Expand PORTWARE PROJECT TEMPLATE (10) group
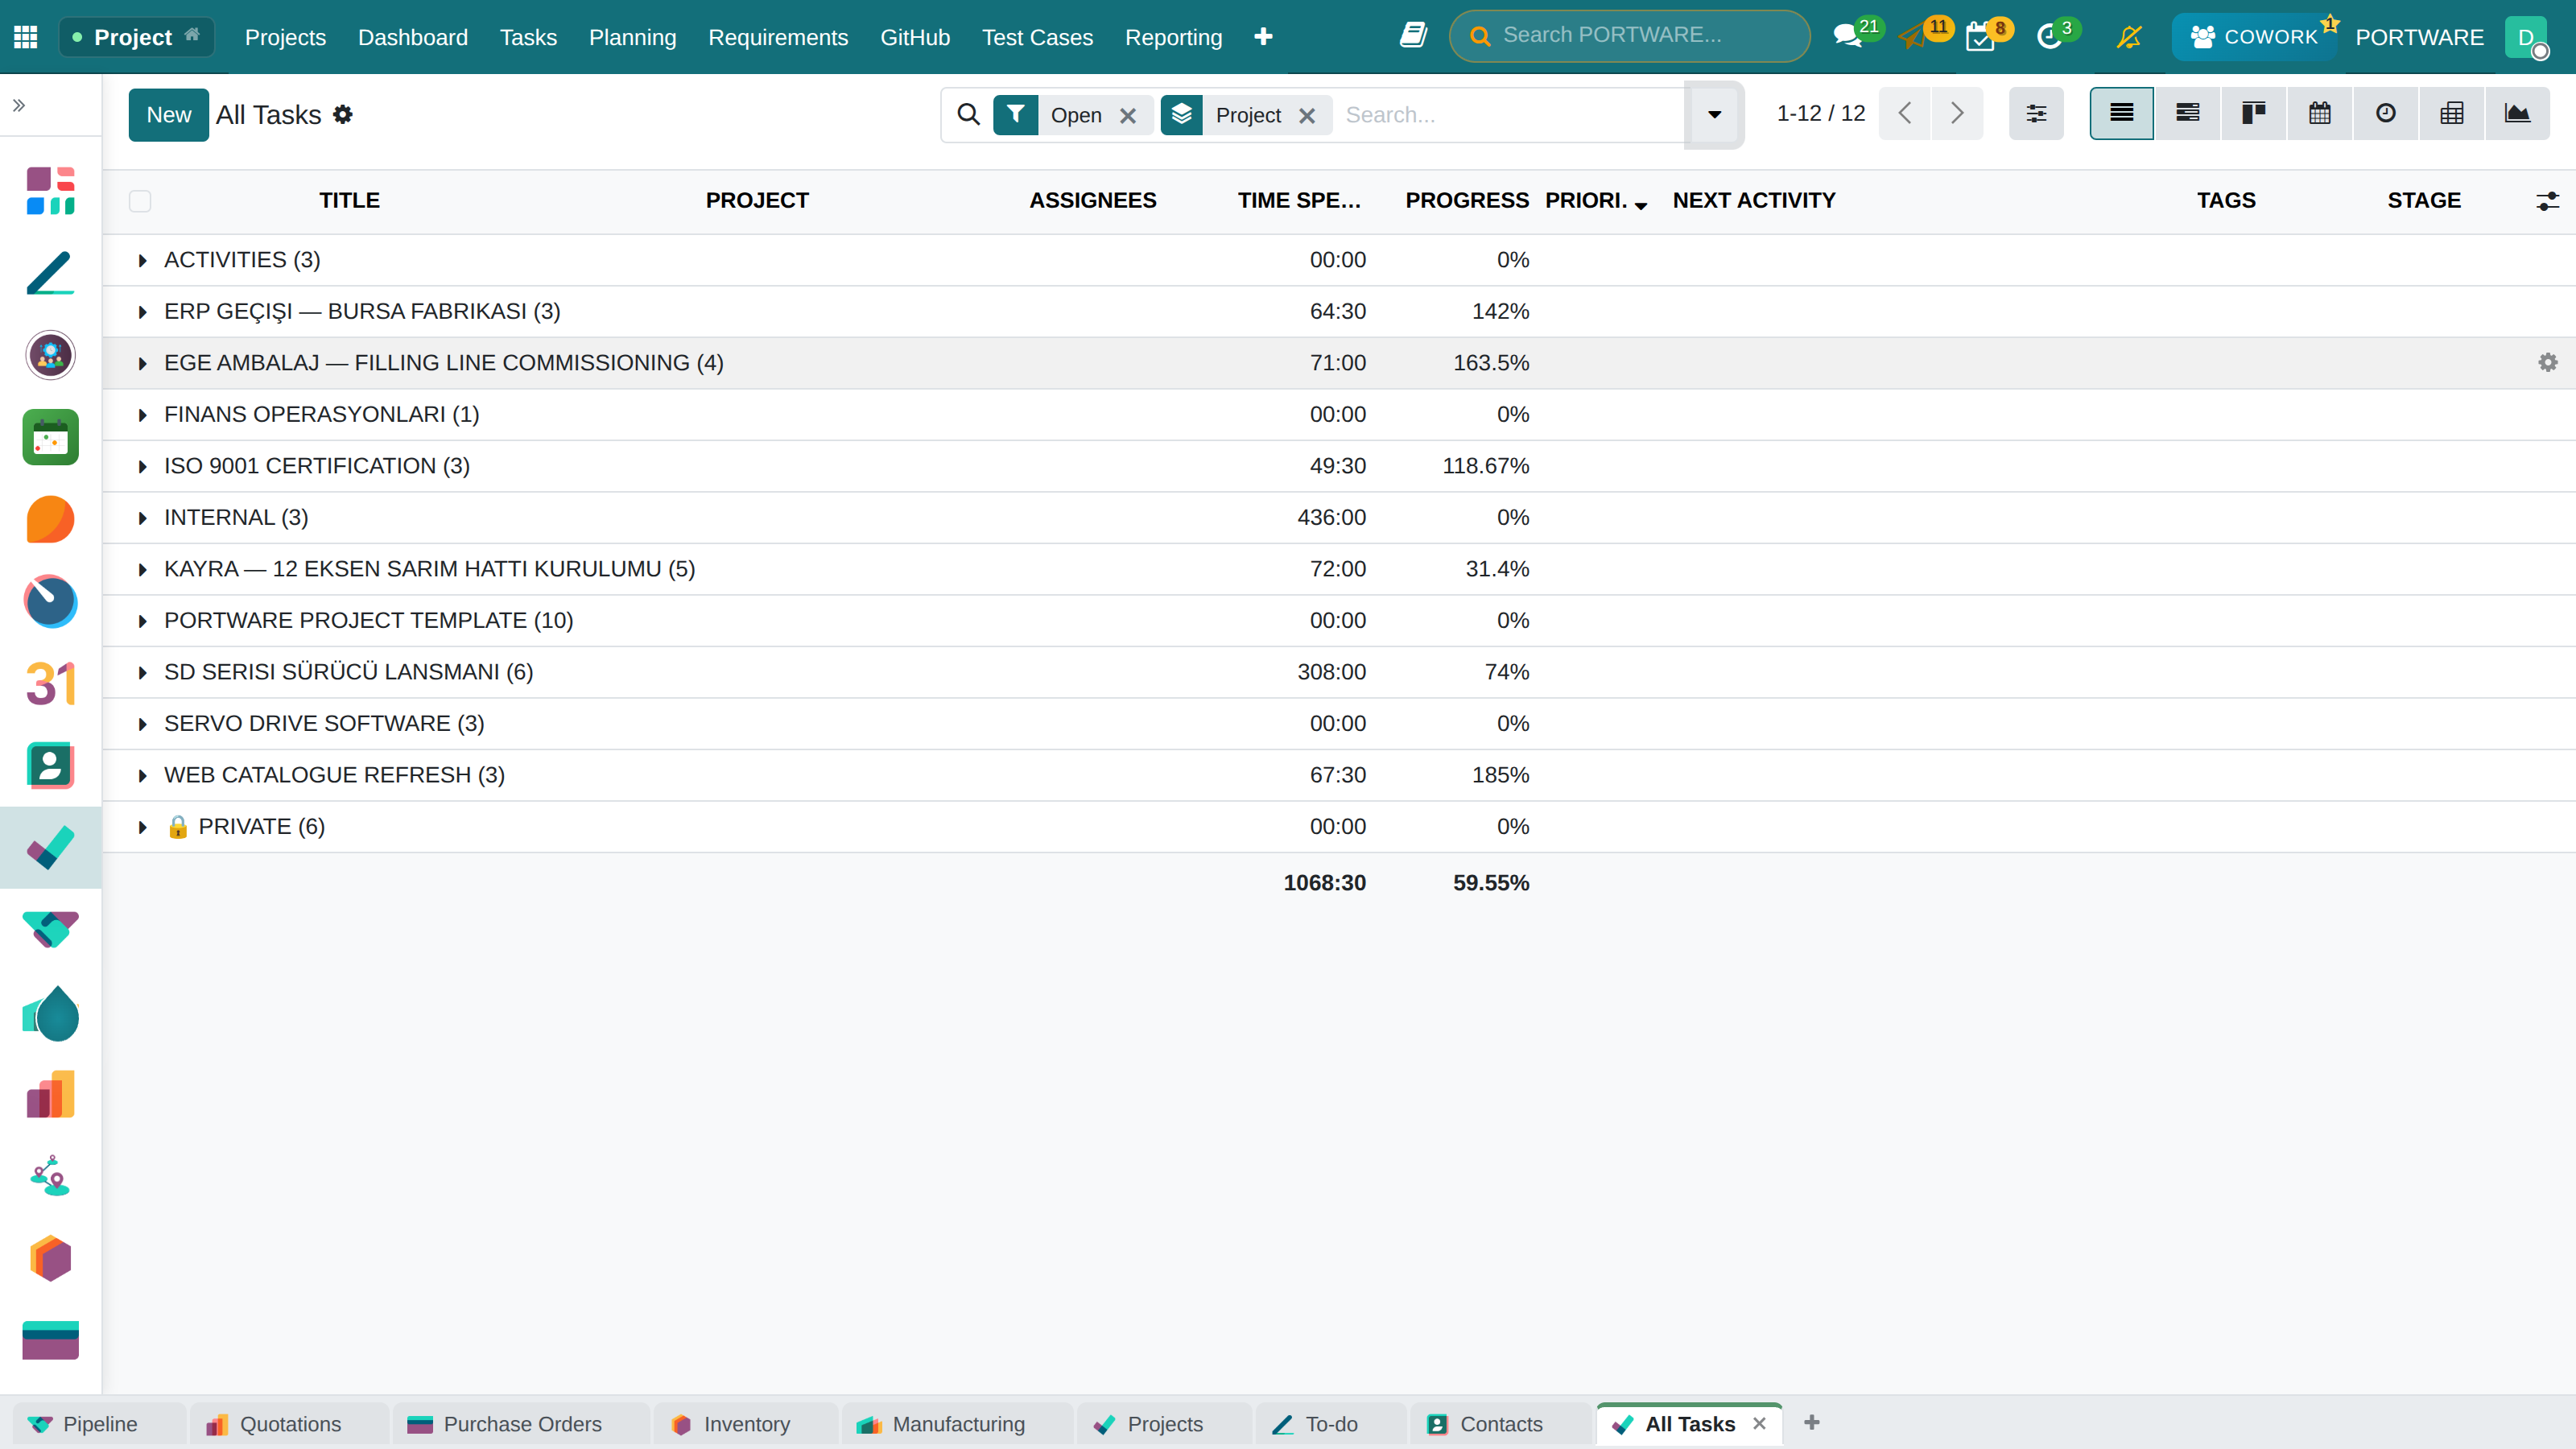 point(142,621)
